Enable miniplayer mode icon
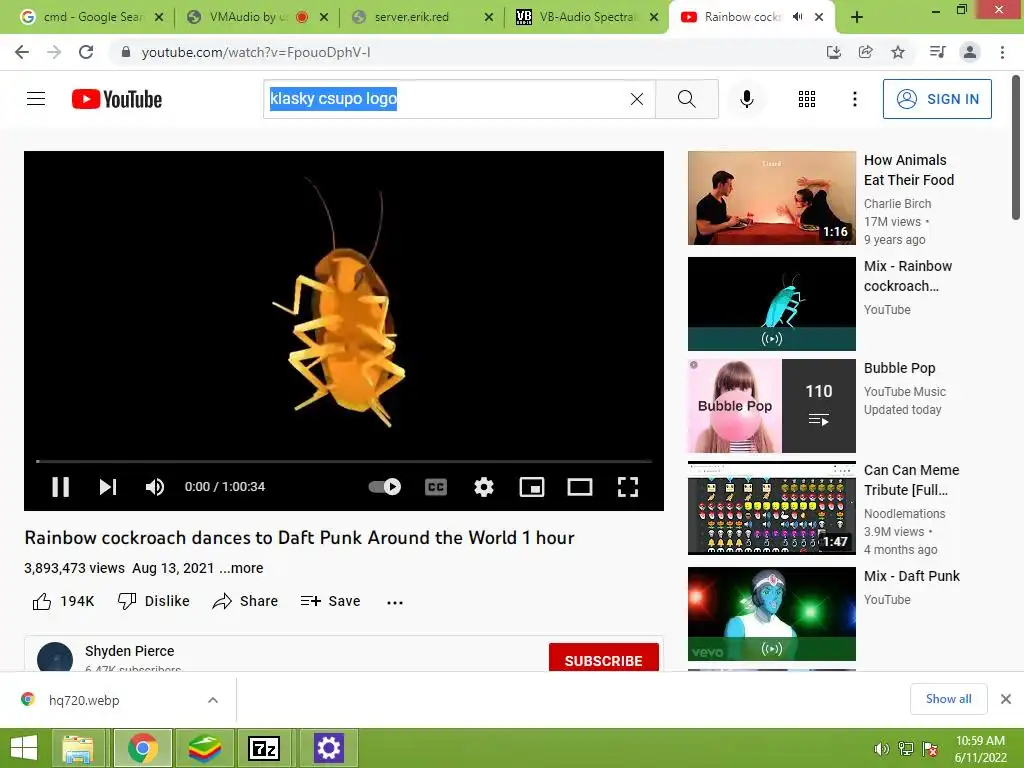 [x=532, y=487]
